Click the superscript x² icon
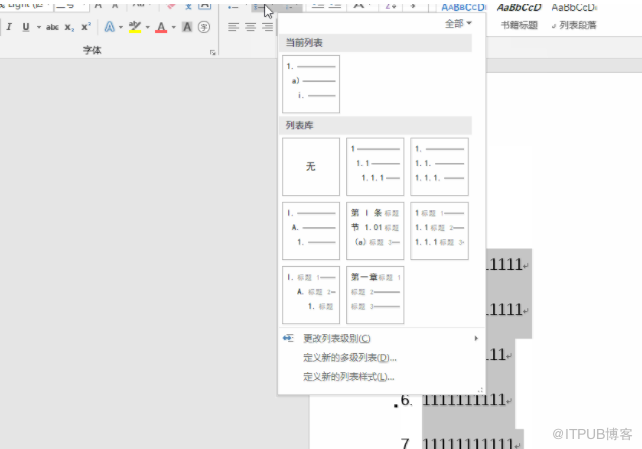Viewport: 642px width, 449px height. 86,27
